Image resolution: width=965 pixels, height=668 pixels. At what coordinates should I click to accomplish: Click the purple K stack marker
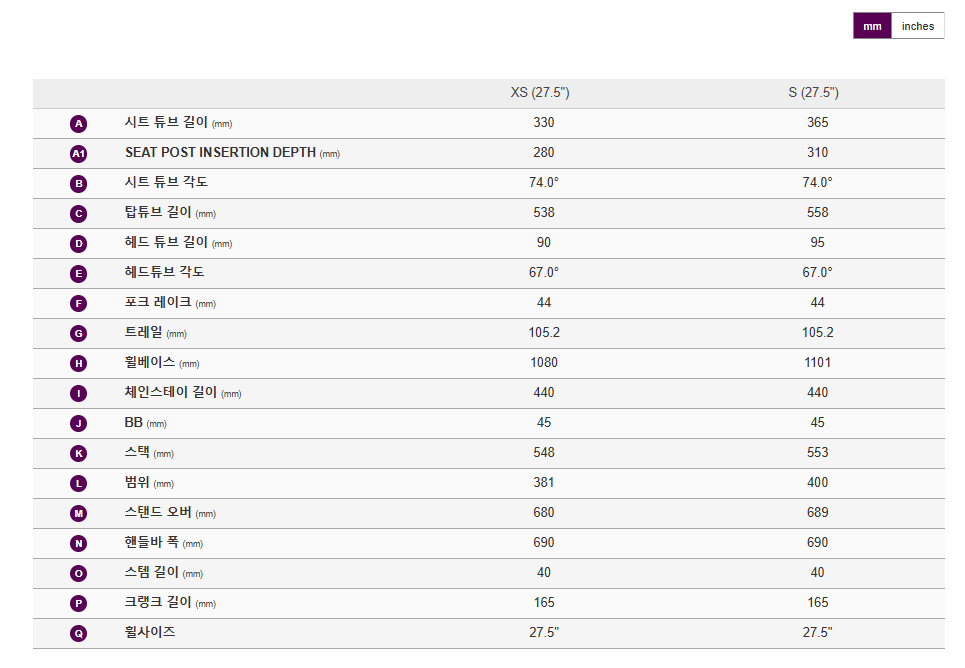pyautogui.click(x=78, y=454)
